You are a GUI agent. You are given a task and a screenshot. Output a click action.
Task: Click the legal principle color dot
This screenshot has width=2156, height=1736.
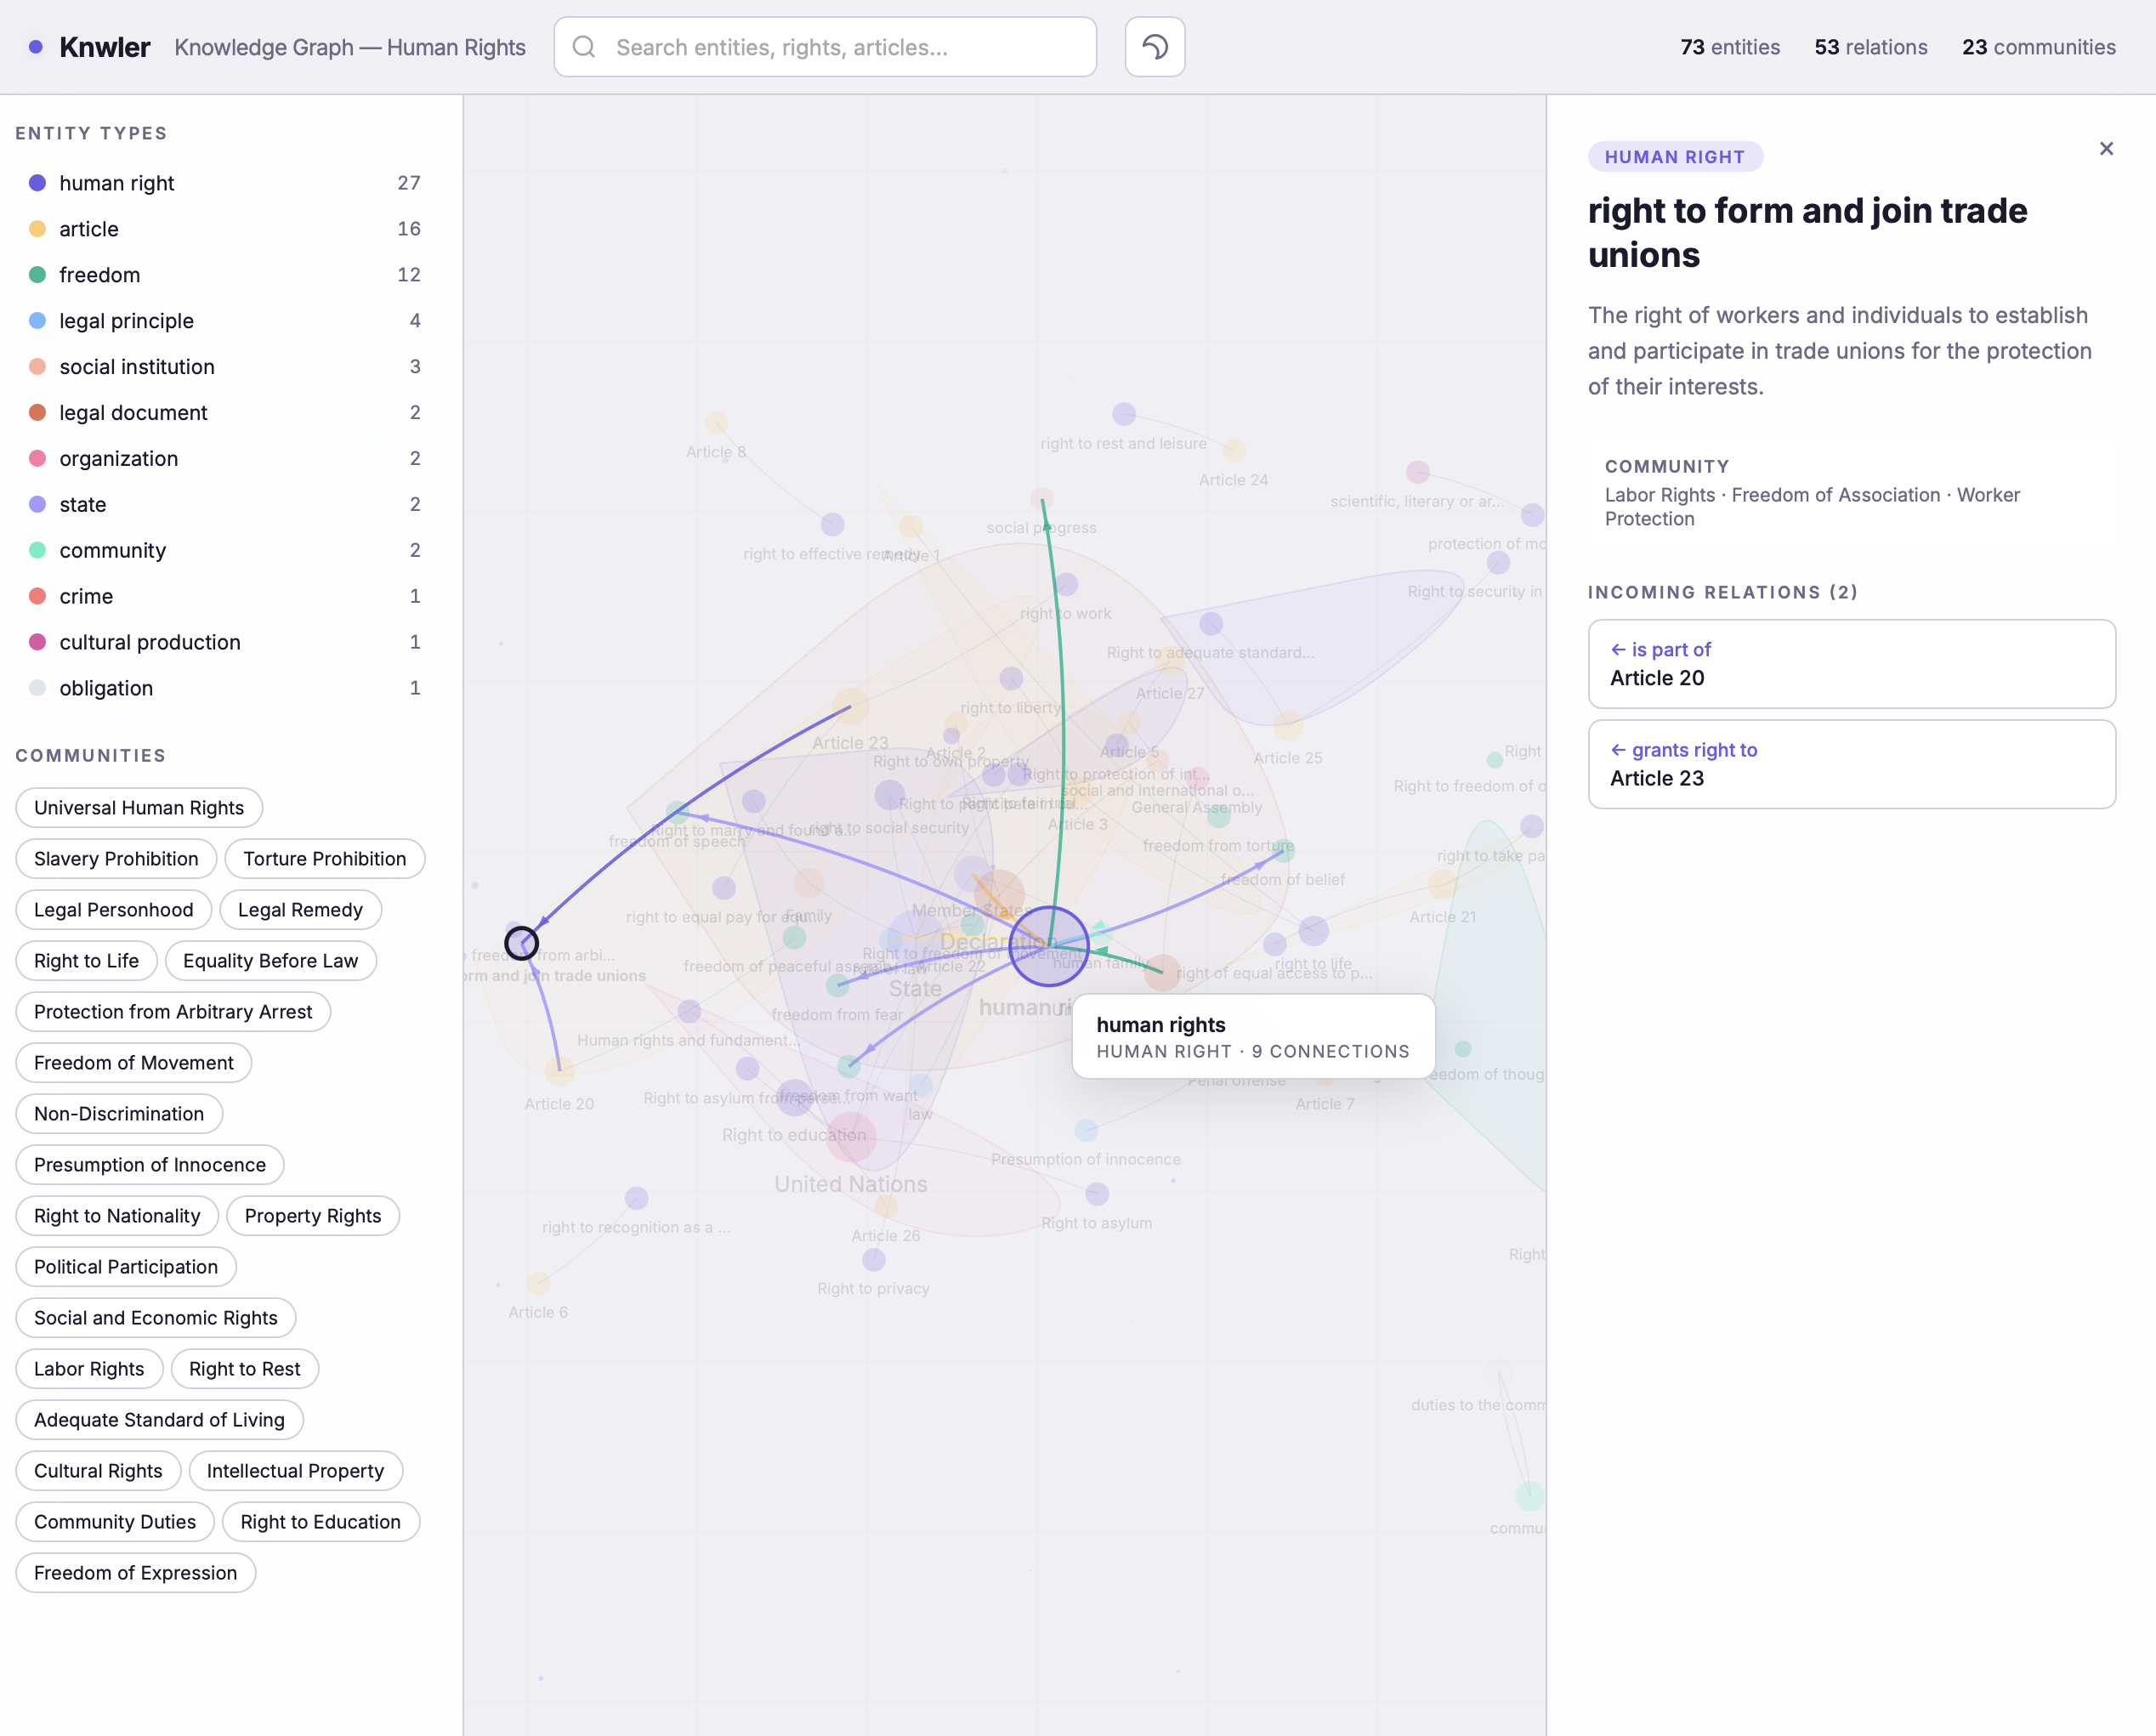click(38, 321)
